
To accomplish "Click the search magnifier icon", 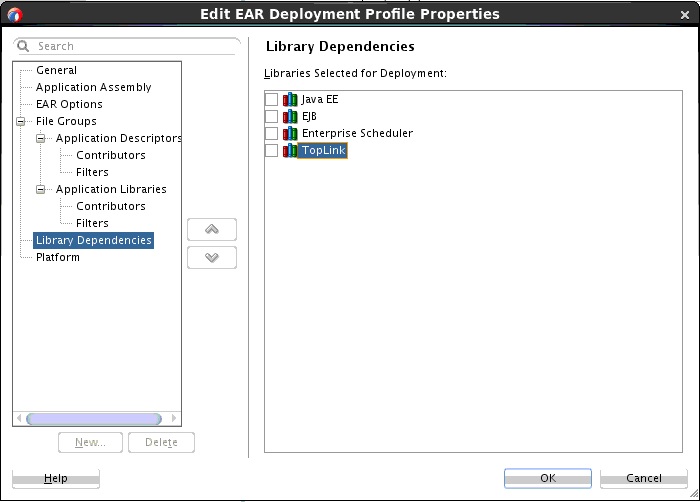I will click(x=23, y=46).
